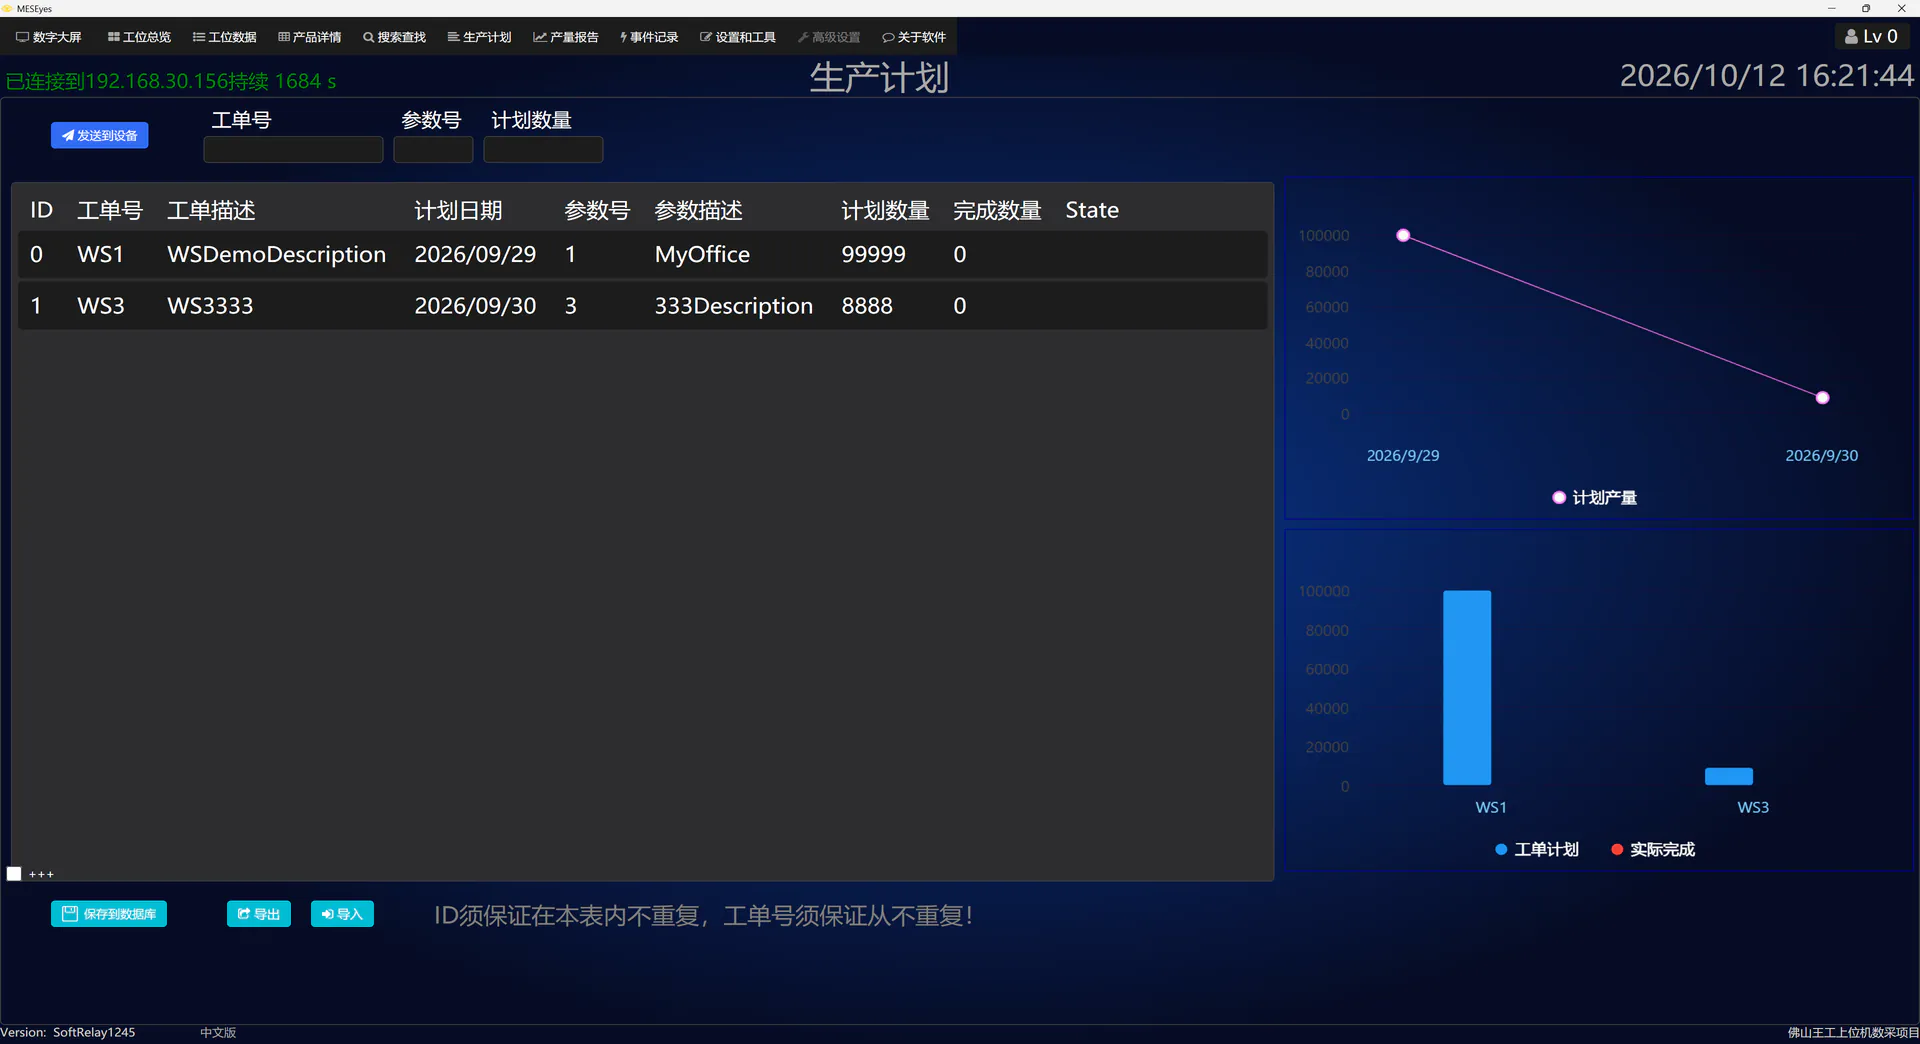Select the WS3 work order cell

(x=101, y=306)
